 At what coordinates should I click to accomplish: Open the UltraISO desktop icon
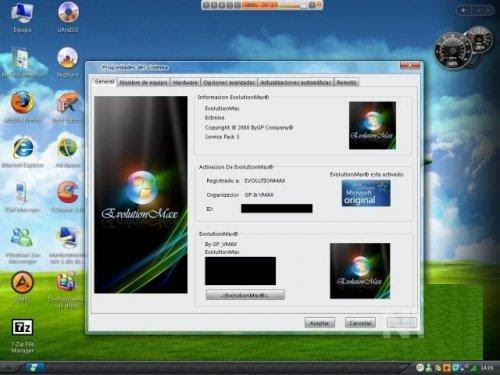(x=68, y=17)
